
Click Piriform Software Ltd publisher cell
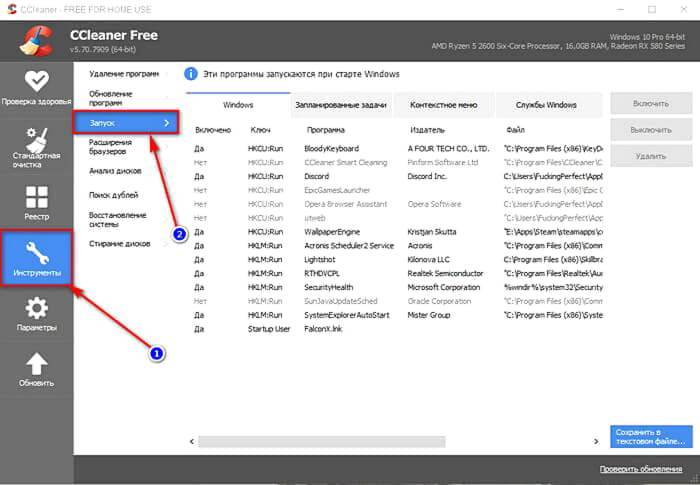[443, 163]
